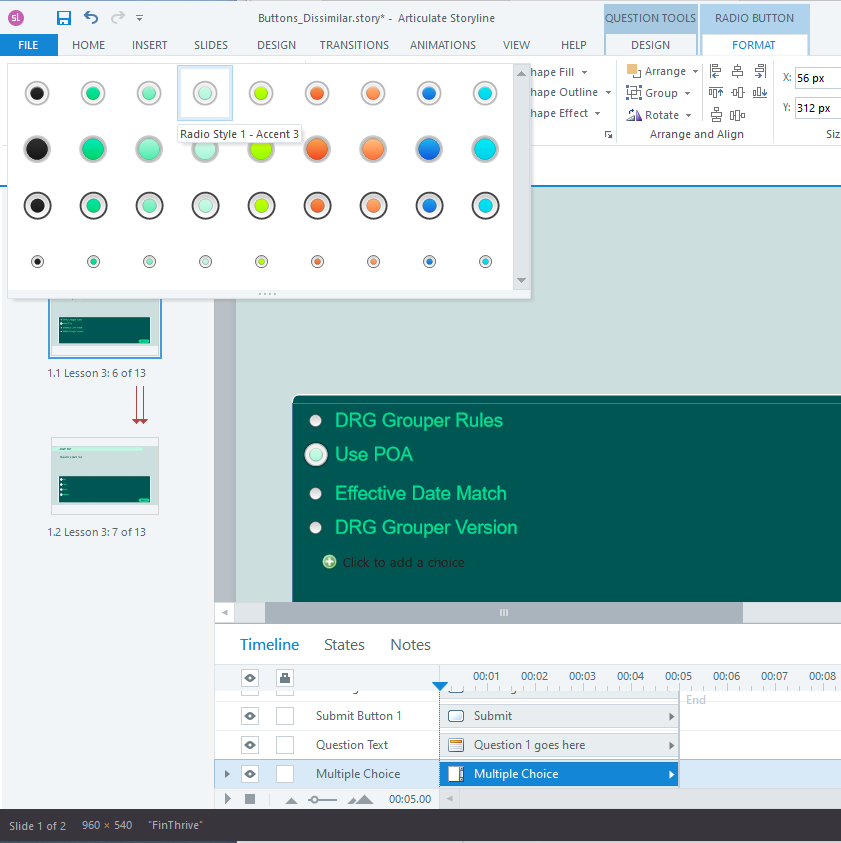Switch to the States panel tab
The image size is (841, 843).
[x=344, y=645]
